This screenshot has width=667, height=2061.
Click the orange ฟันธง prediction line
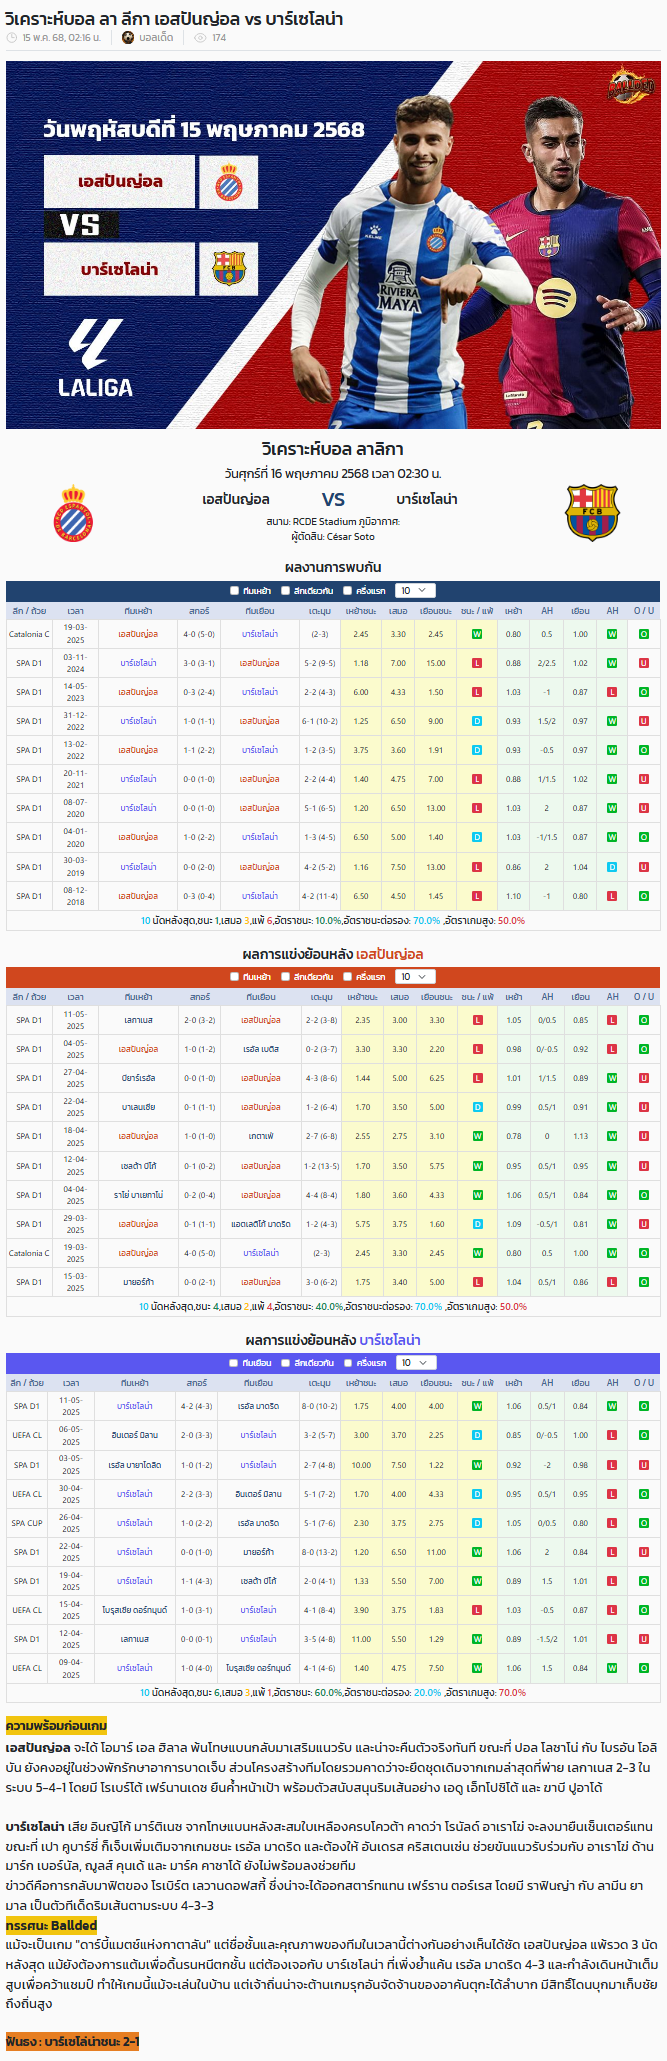pyautogui.click(x=72, y=2041)
